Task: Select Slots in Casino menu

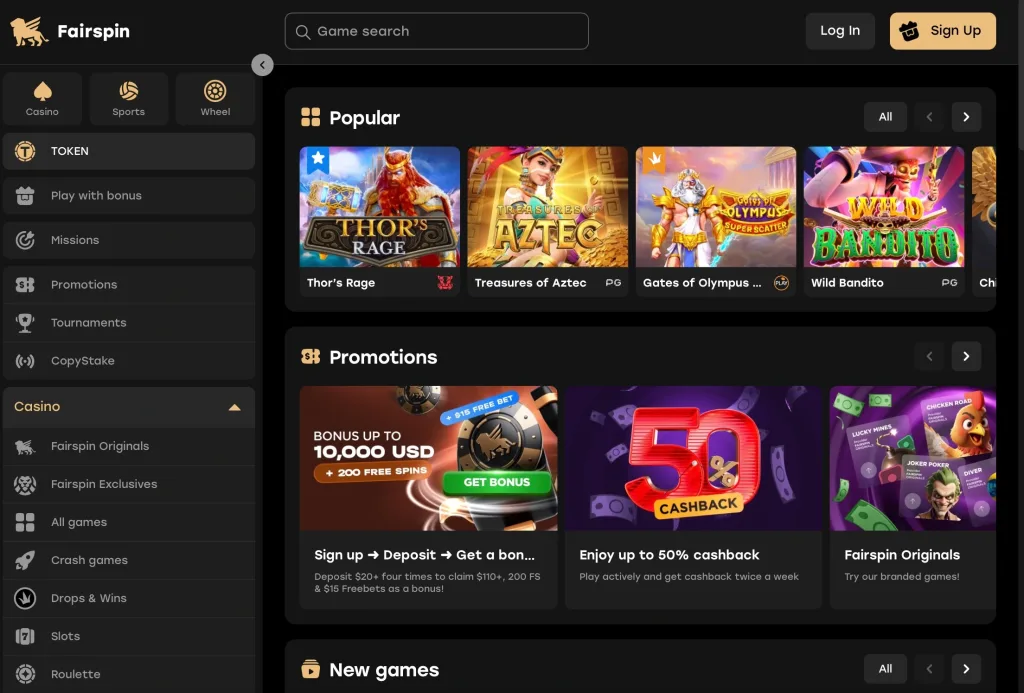Action: pos(129,636)
